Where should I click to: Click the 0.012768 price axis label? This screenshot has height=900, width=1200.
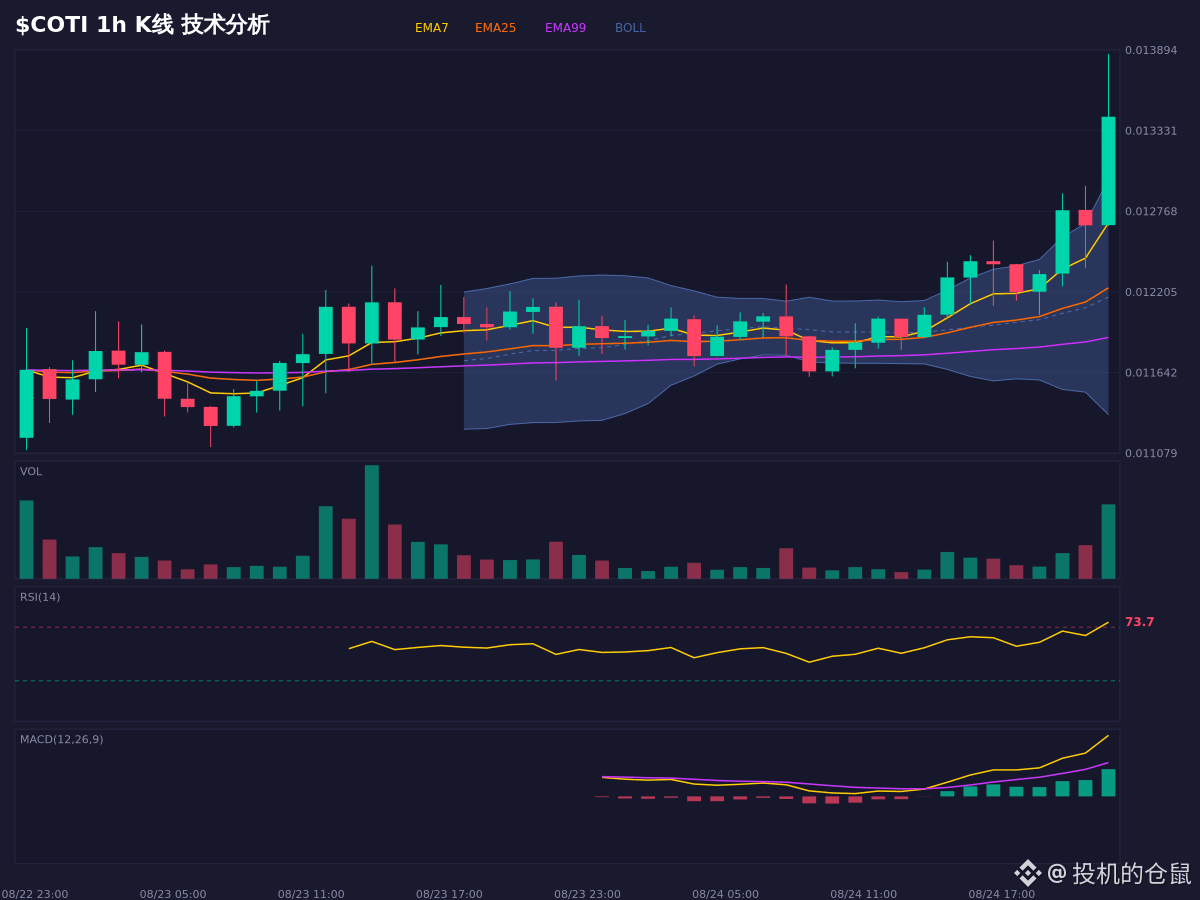[1151, 212]
